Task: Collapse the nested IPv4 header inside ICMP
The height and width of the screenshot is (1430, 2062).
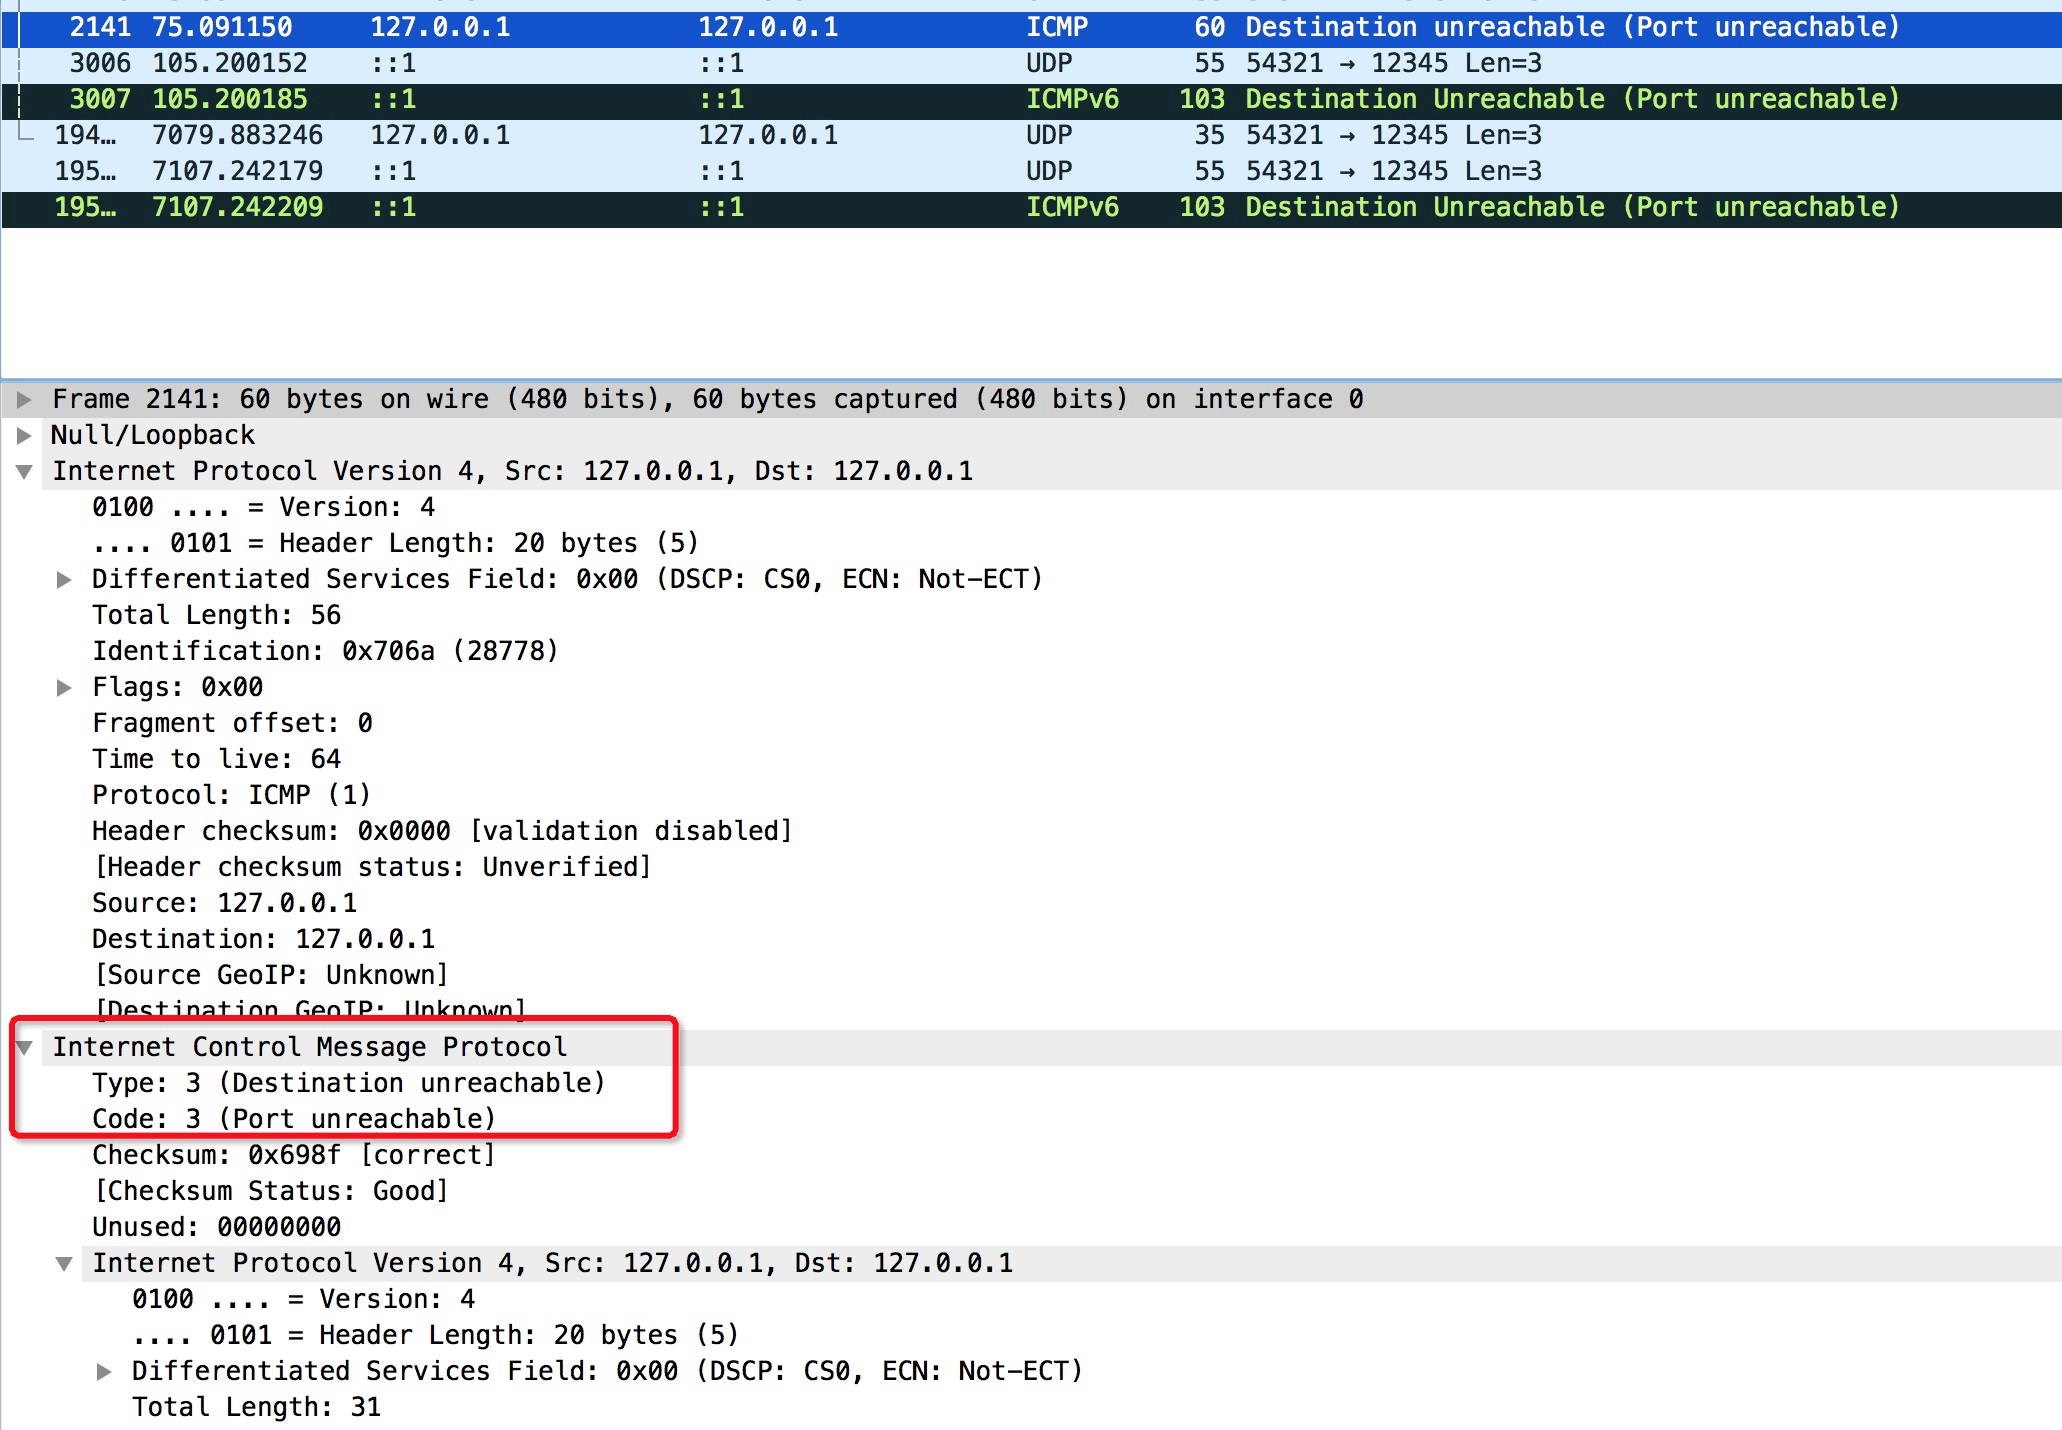Action: [x=64, y=1264]
